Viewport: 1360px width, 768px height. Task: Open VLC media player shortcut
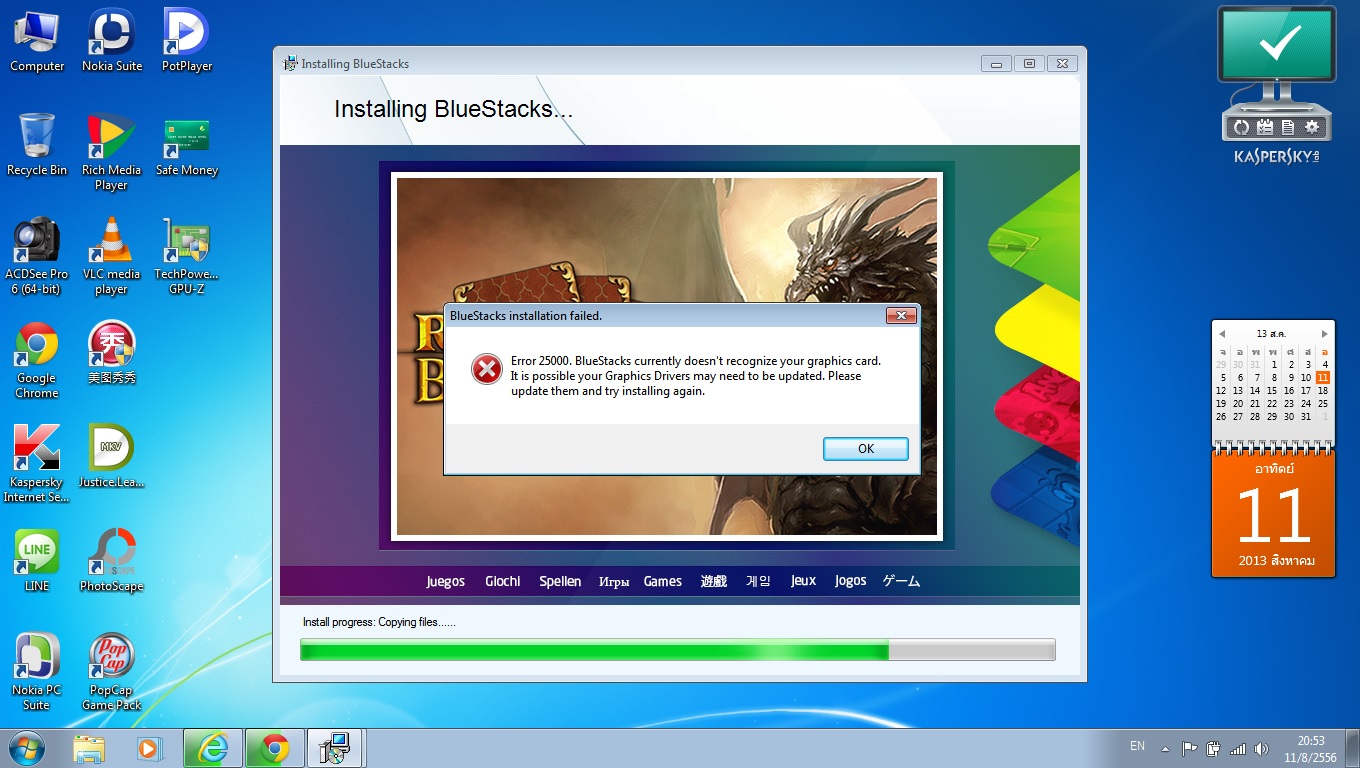(x=112, y=256)
